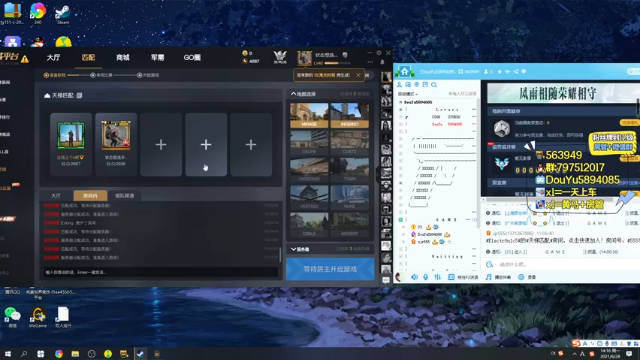640x360 pixels.
Task: Open File Explorer from the taskbar
Action: [x=75, y=353]
